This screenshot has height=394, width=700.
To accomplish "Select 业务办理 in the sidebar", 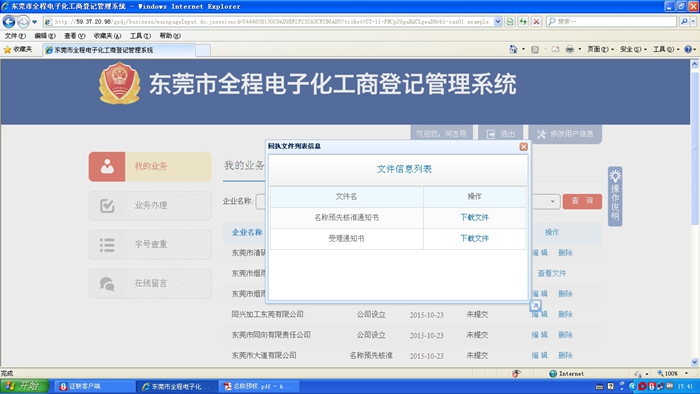I will coord(150,205).
